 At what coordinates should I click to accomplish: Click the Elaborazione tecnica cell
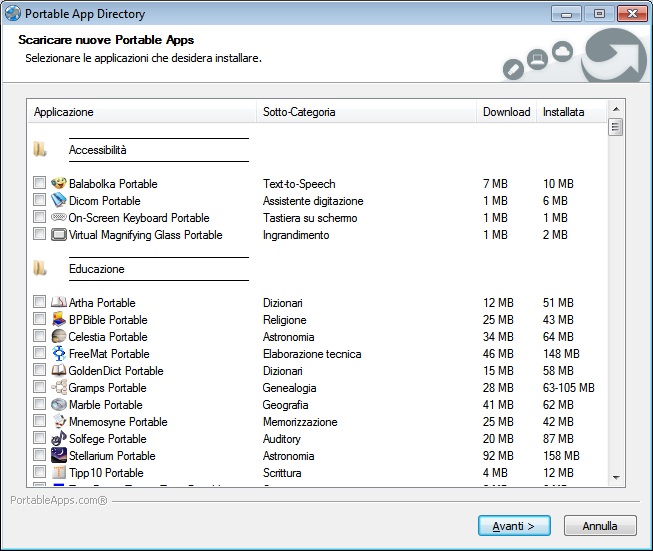click(312, 354)
